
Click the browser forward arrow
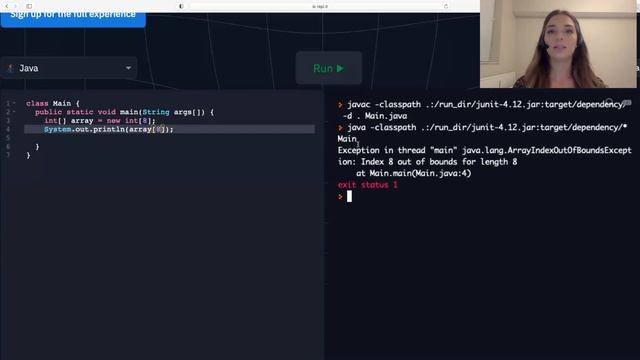(16, 6)
